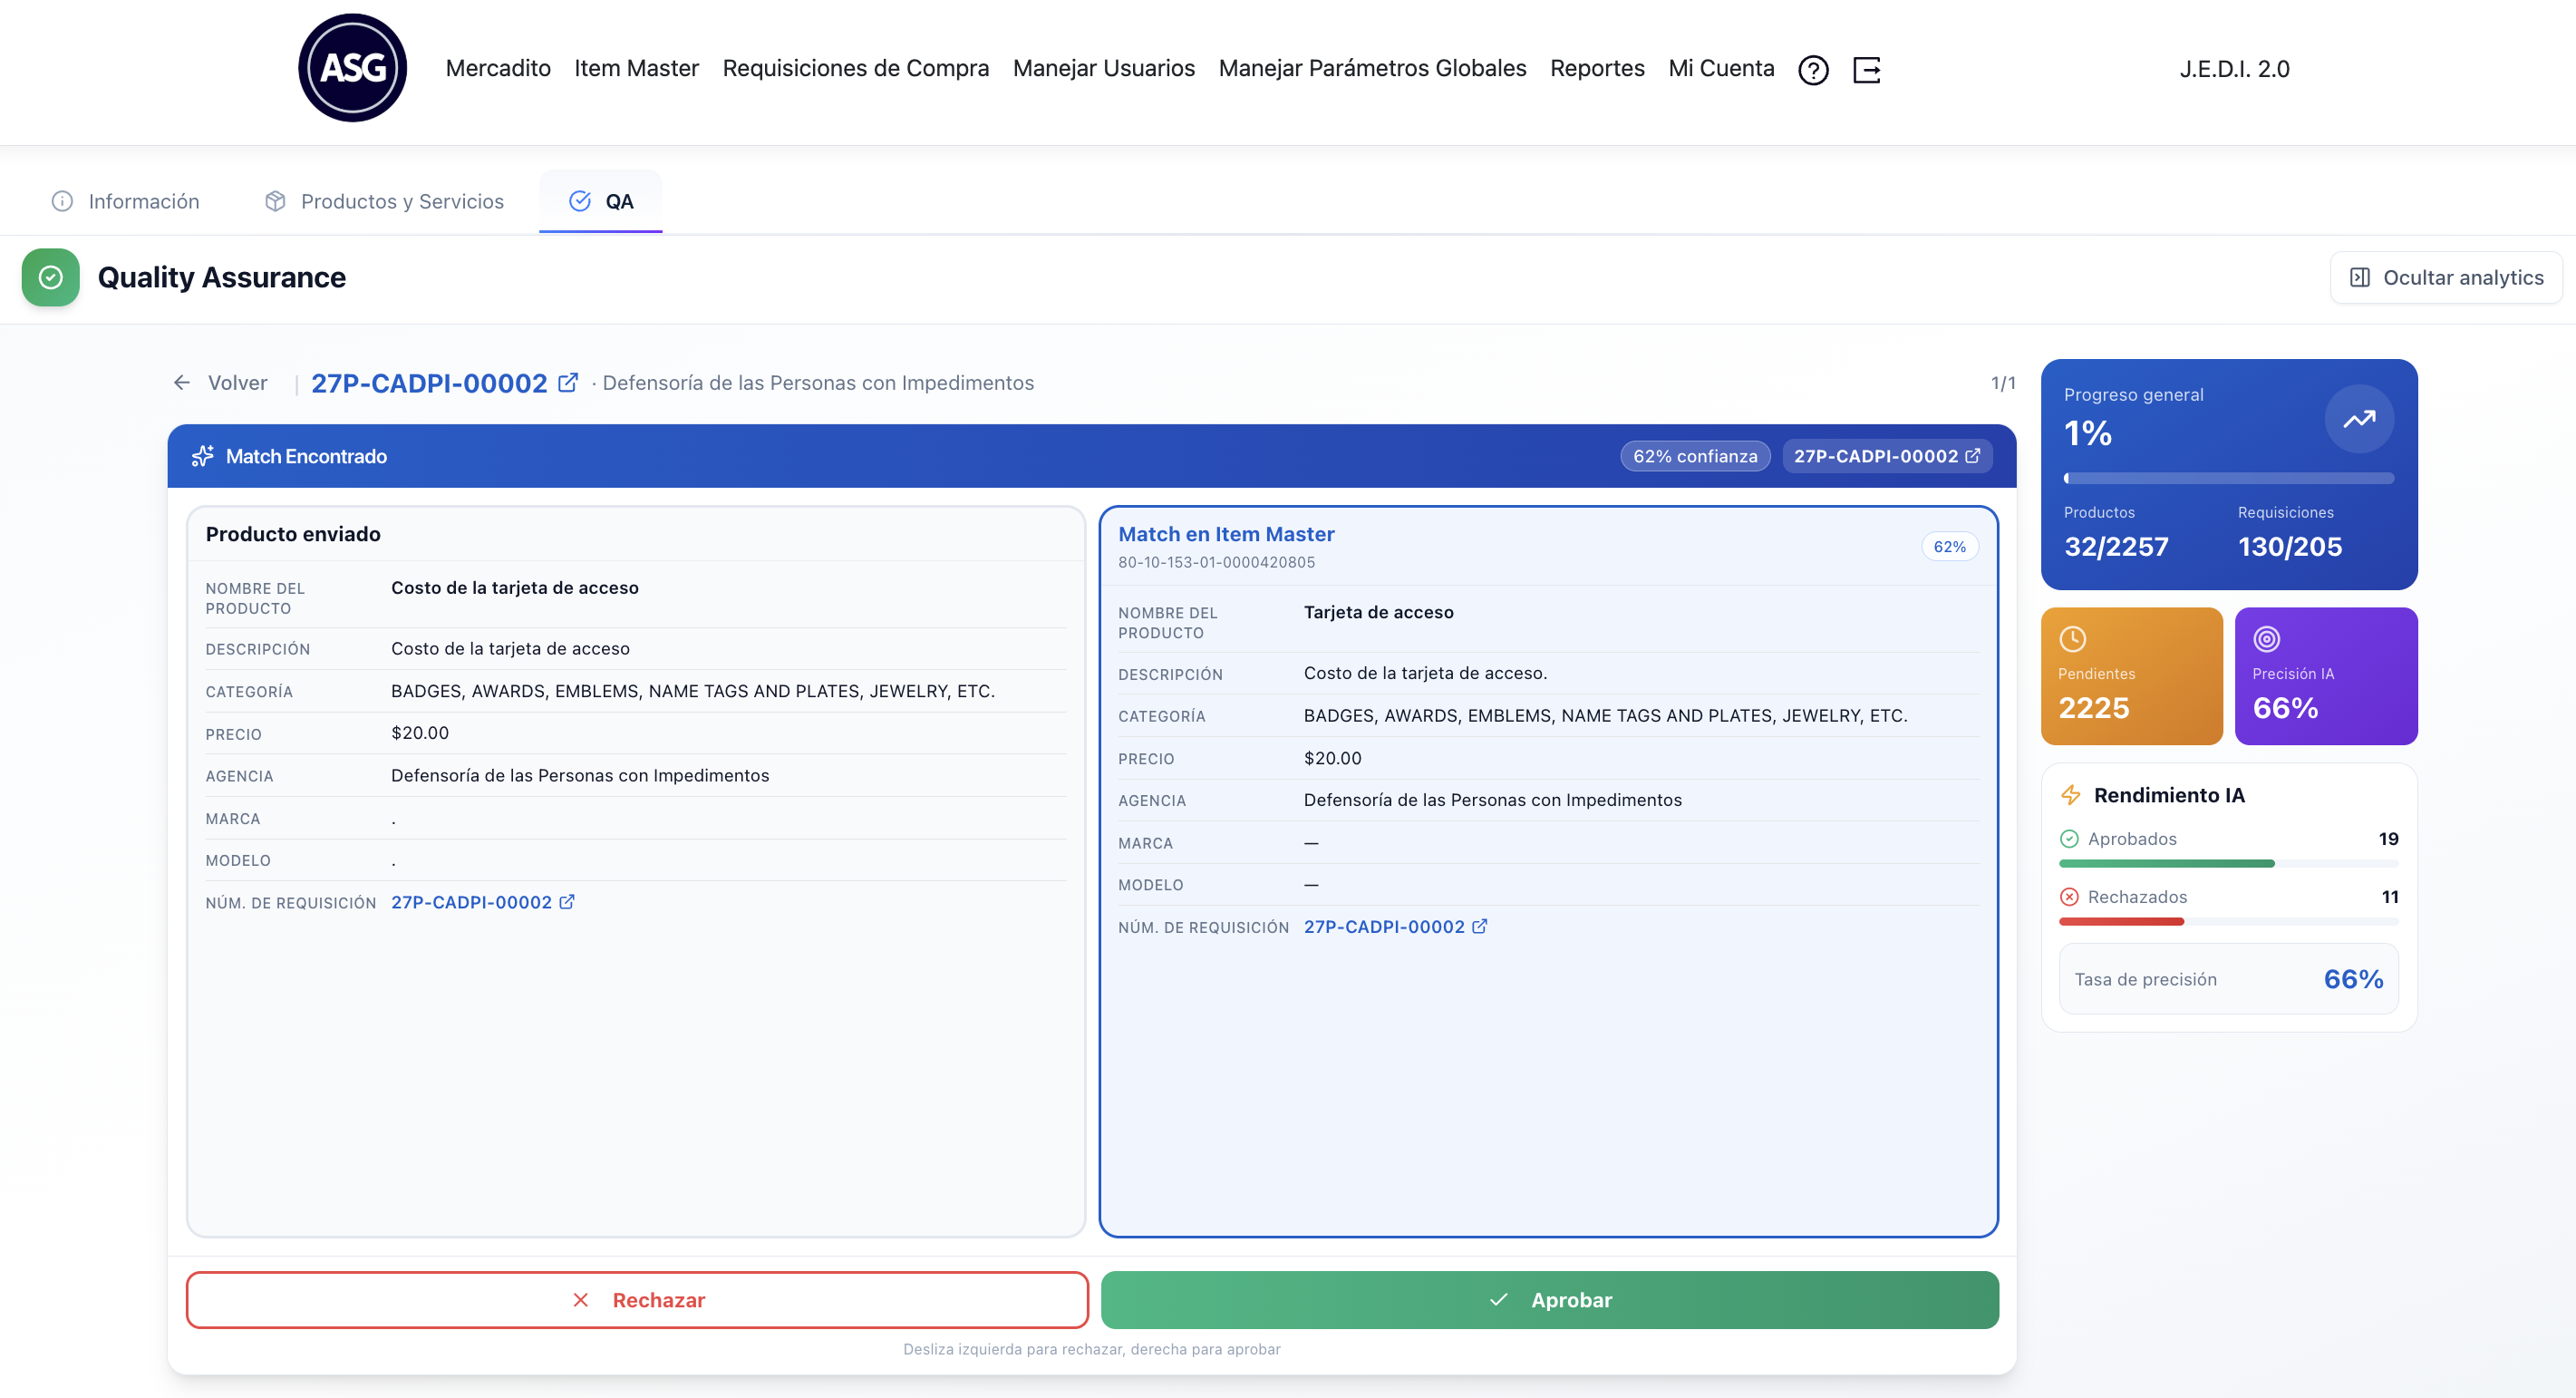Viewport: 2576px width, 1398px height.
Task: Click the green Aprobados progress bar
Action: tap(2229, 863)
